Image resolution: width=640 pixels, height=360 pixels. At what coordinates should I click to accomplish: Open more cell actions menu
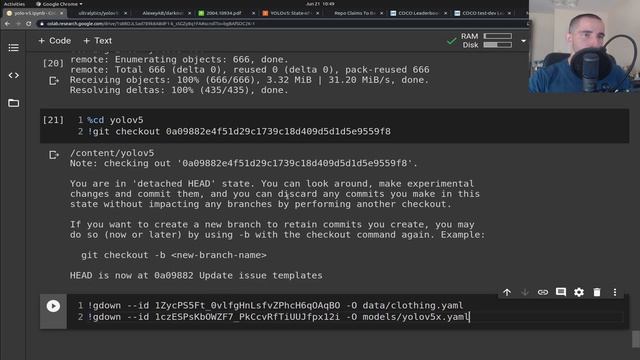coord(615,292)
